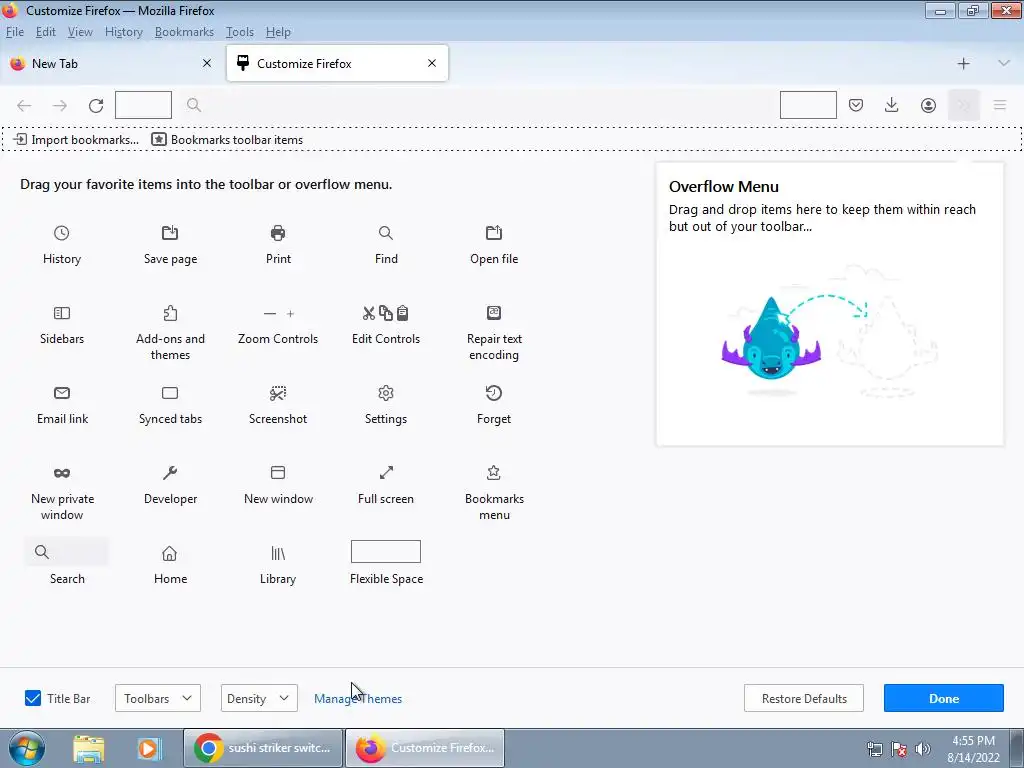Pick the Save page icon

pos(170,233)
